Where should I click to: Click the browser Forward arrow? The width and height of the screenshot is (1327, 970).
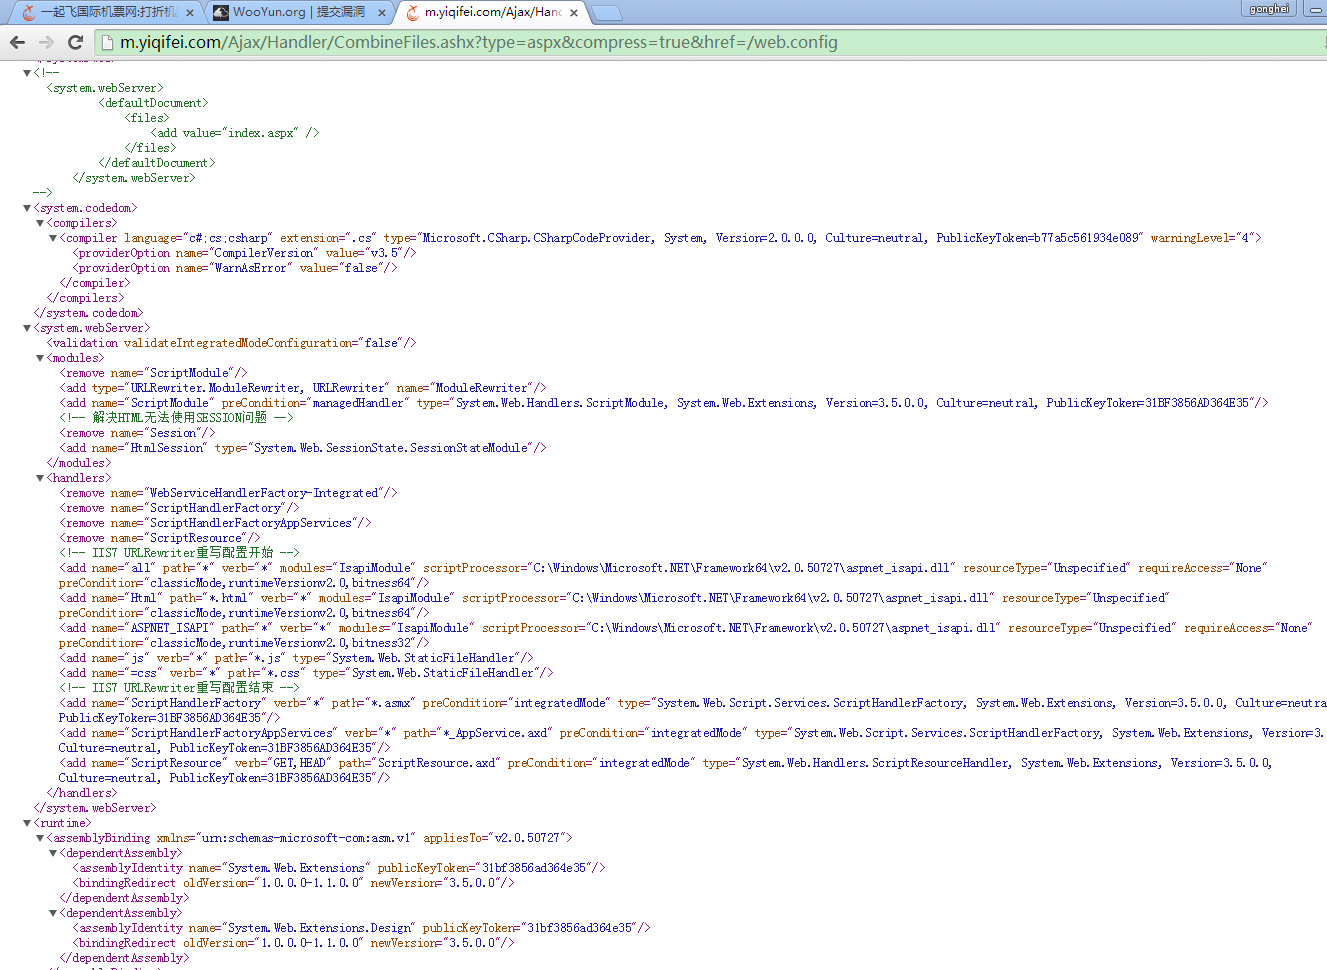tap(46, 42)
